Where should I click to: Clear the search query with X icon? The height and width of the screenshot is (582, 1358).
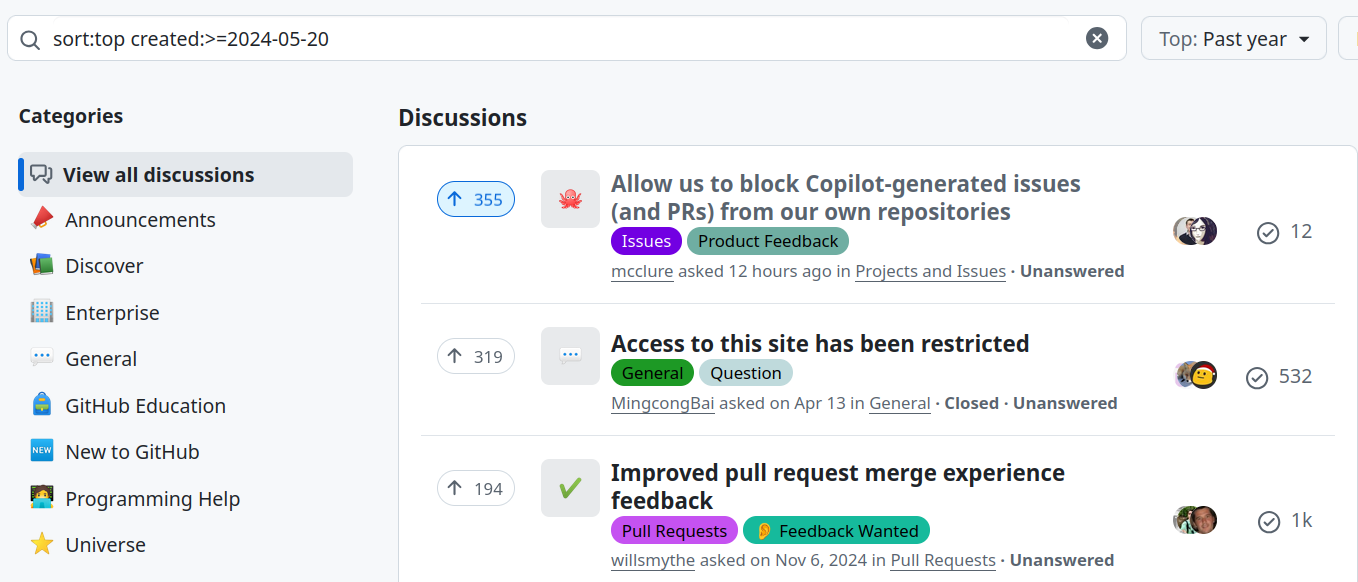click(1097, 39)
